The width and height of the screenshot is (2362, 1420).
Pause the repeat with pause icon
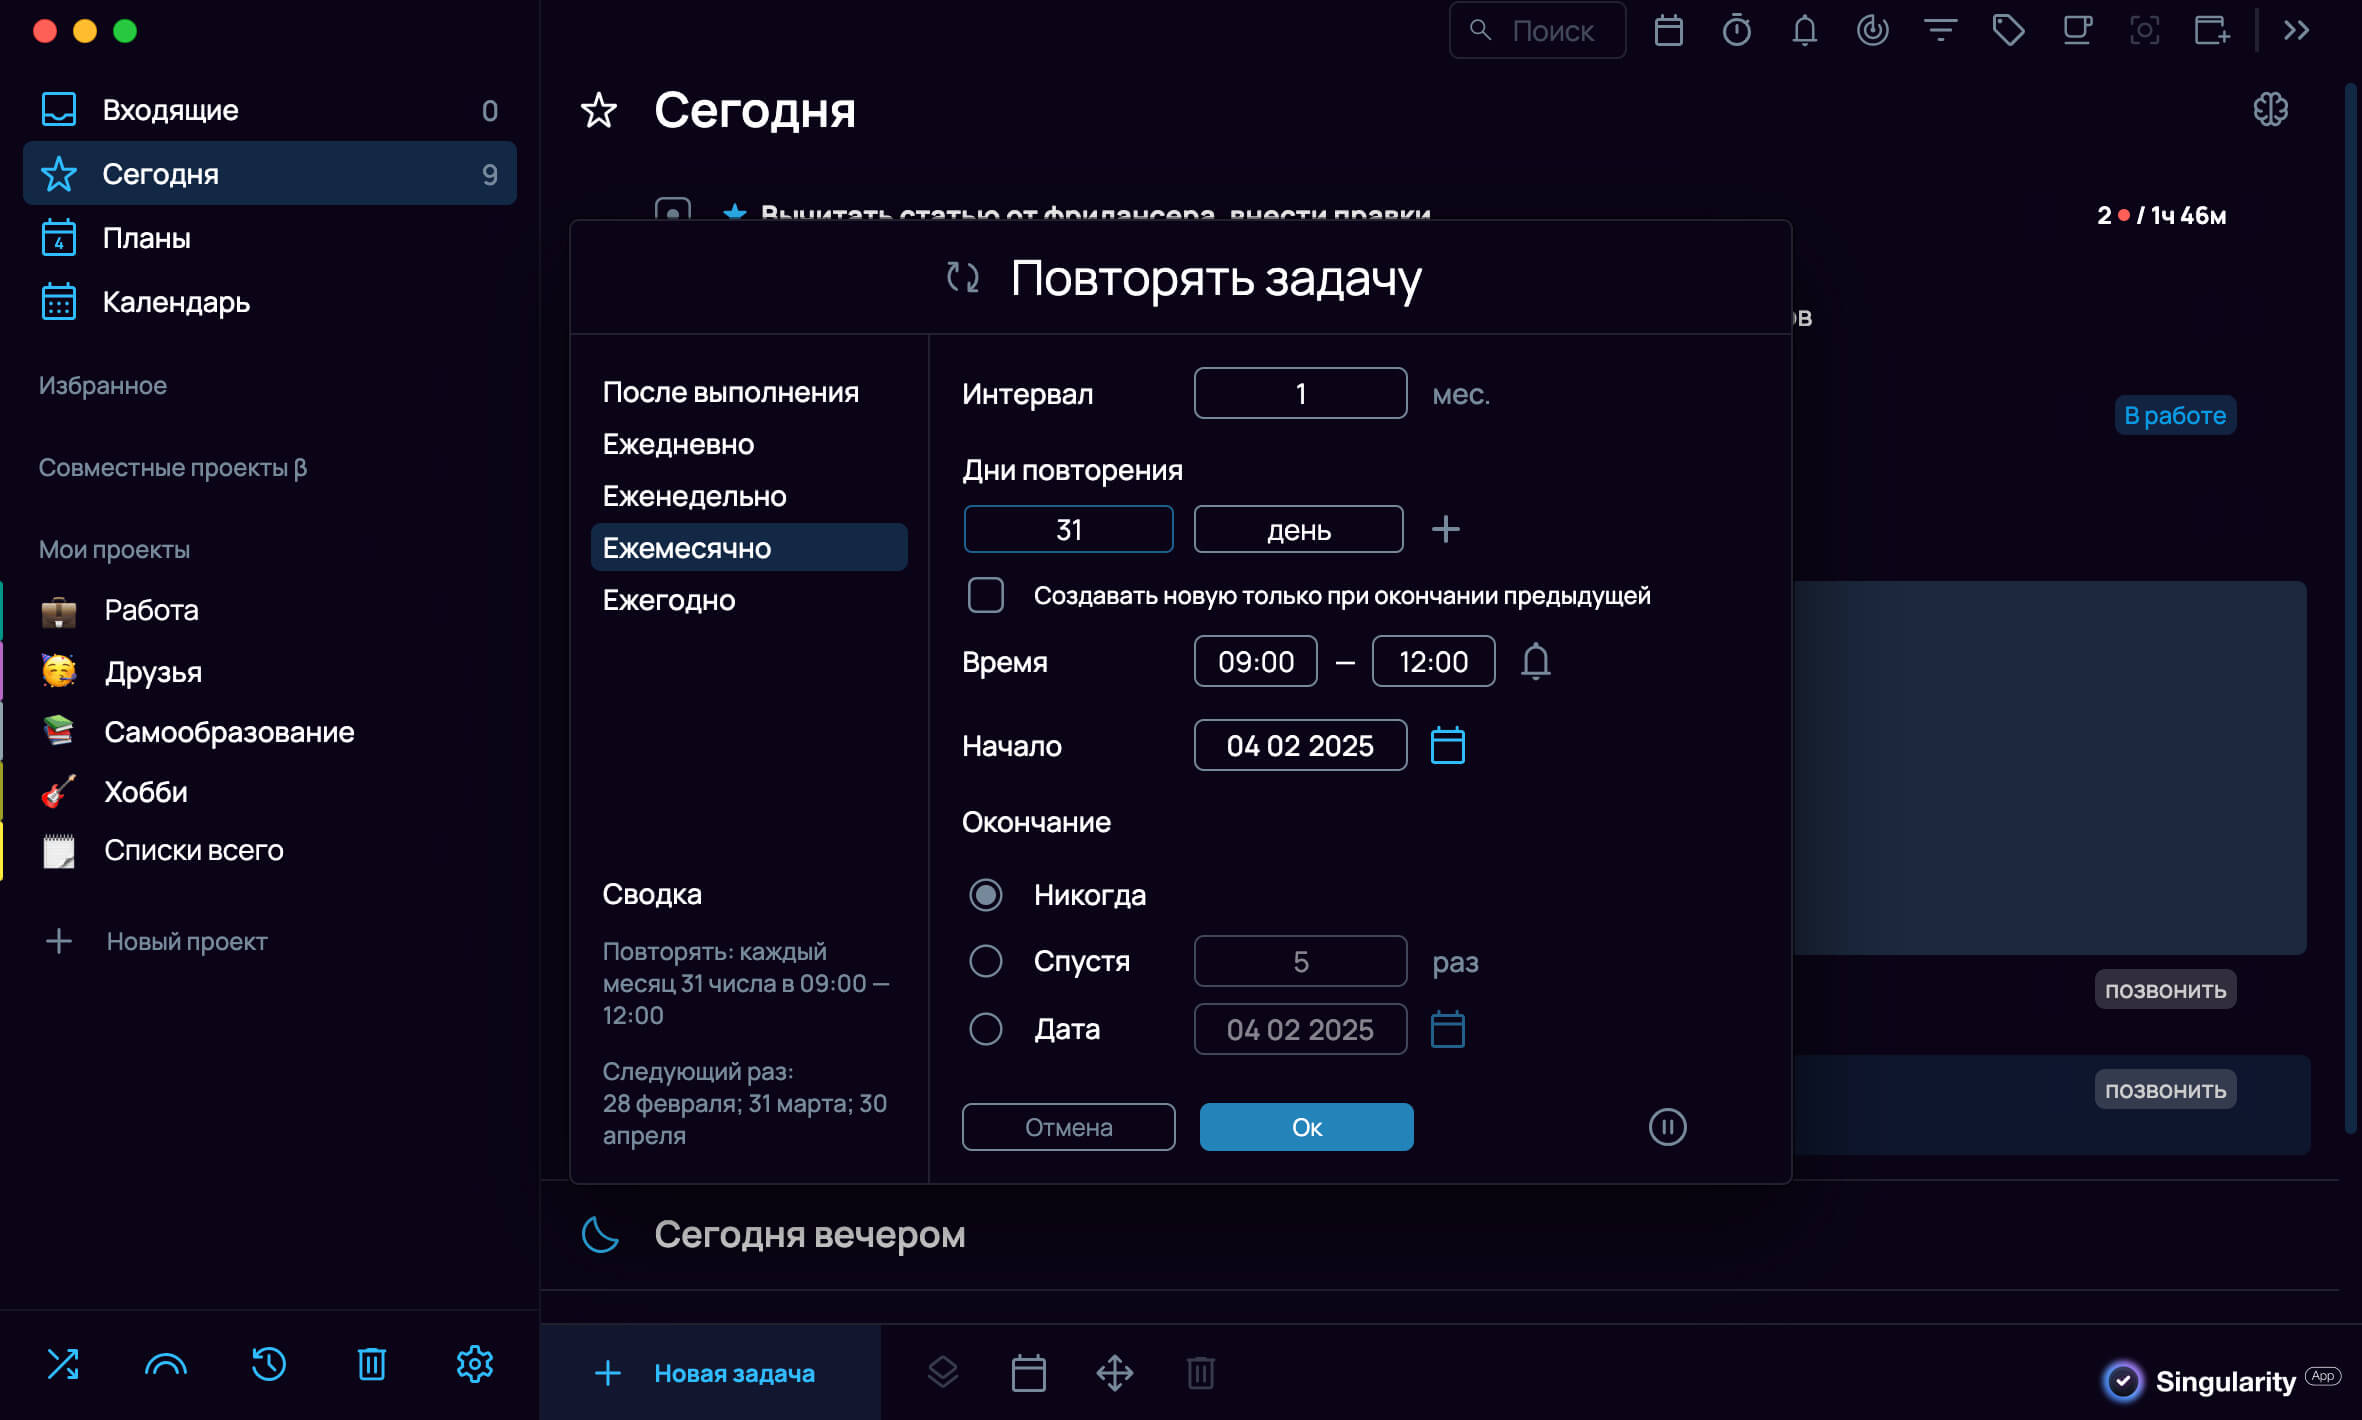pos(1667,1127)
